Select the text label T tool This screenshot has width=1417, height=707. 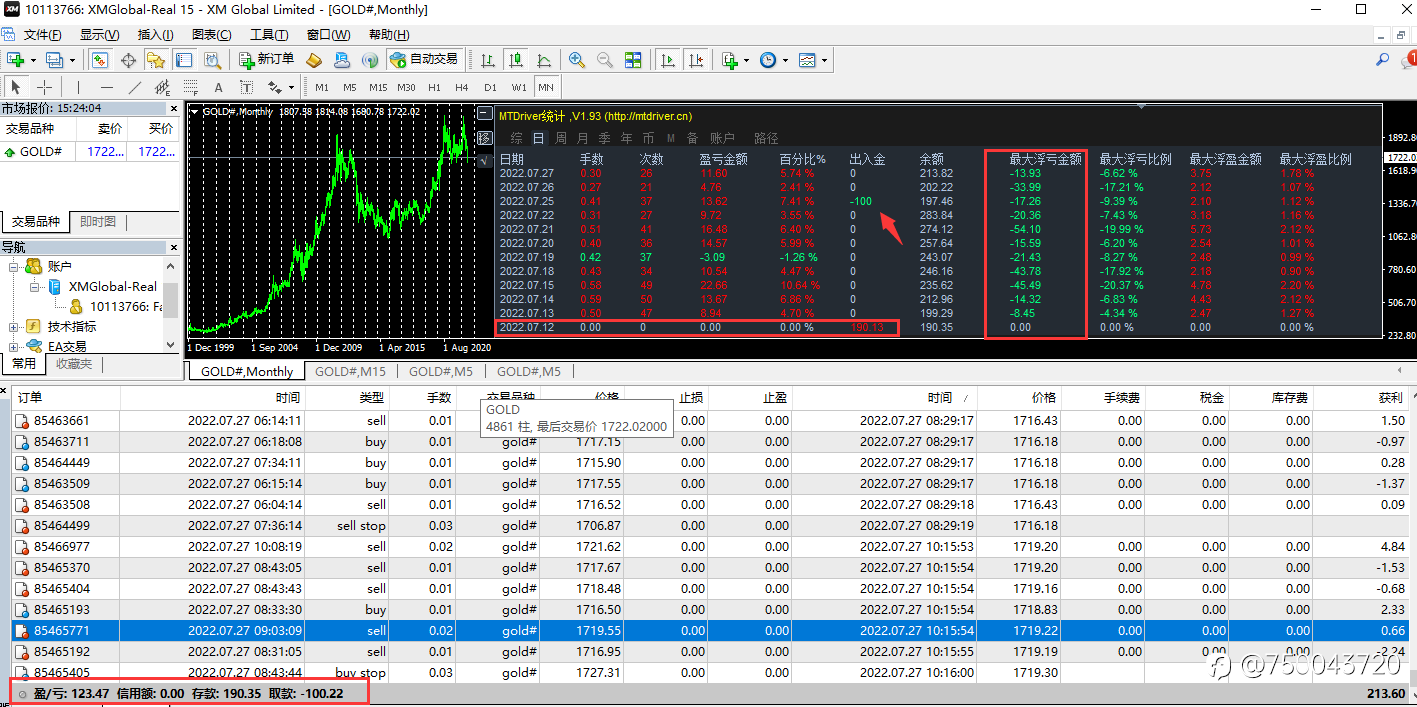point(246,87)
